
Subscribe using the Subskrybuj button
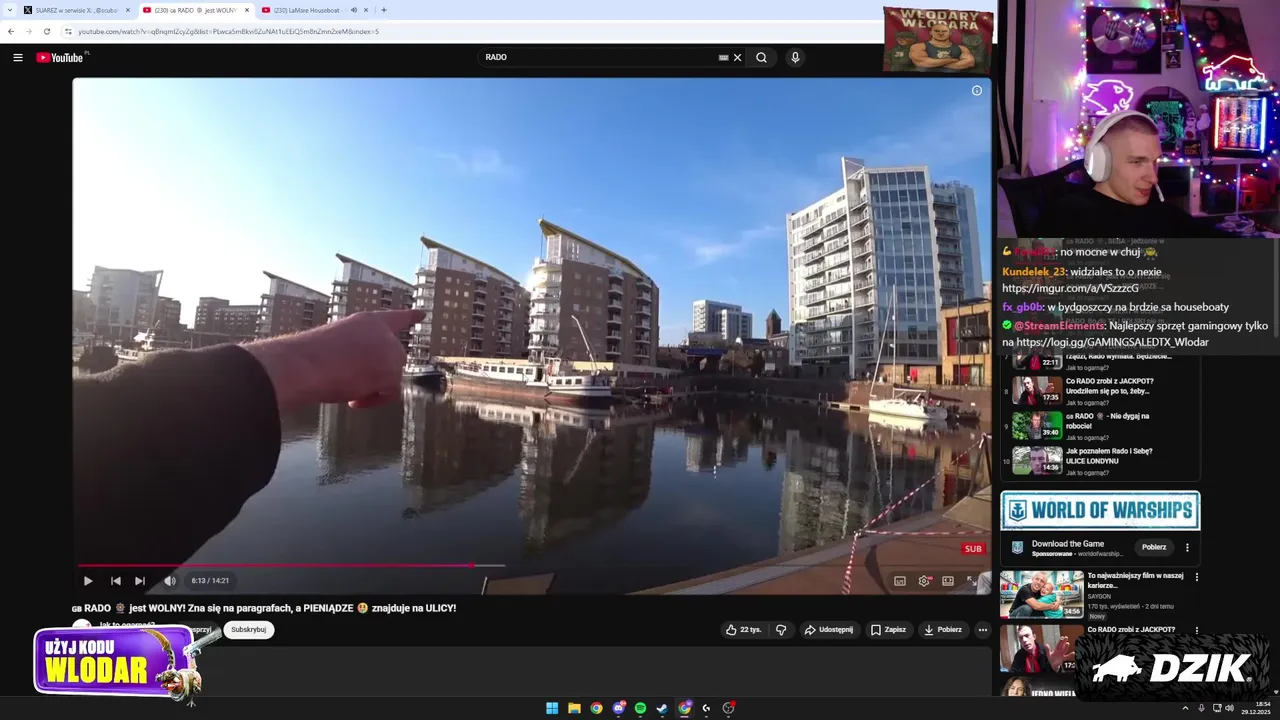pyautogui.click(x=249, y=630)
